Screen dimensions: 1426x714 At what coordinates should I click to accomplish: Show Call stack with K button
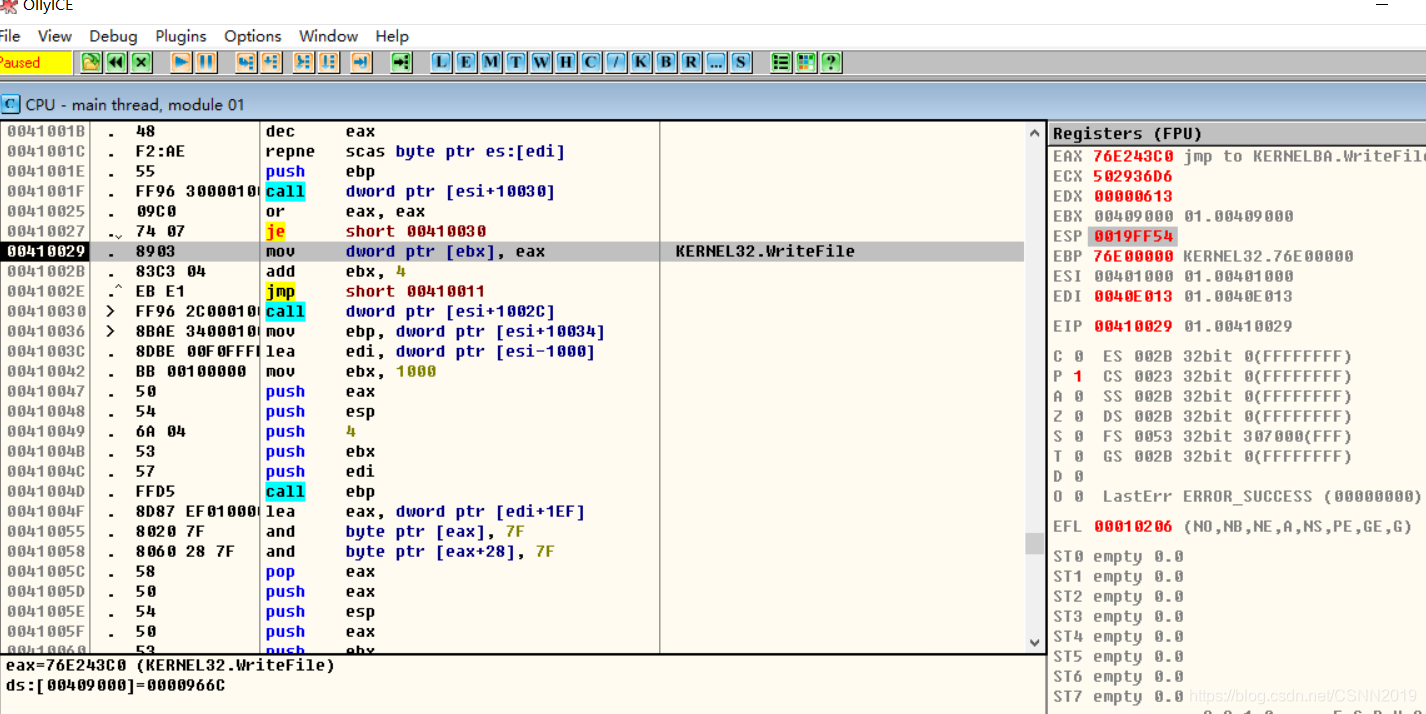[x=641, y=62]
